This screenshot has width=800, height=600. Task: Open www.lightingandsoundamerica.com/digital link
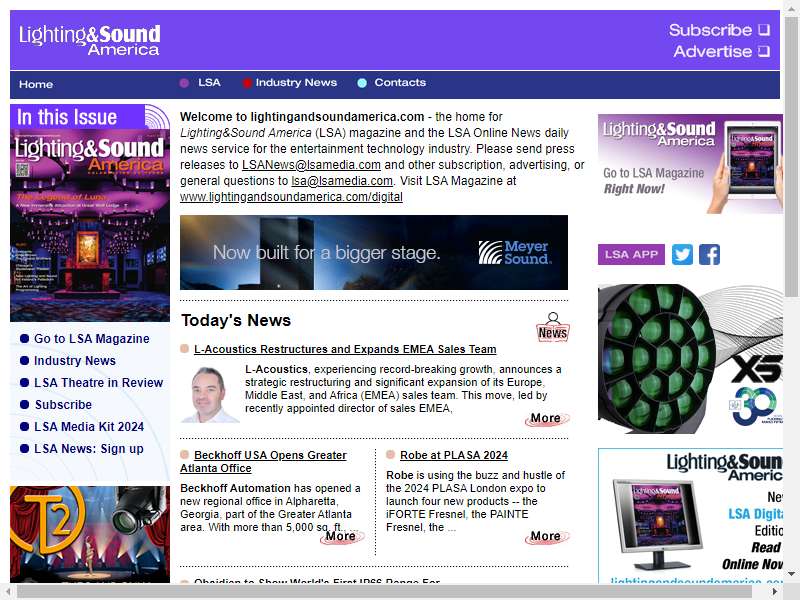(291, 196)
